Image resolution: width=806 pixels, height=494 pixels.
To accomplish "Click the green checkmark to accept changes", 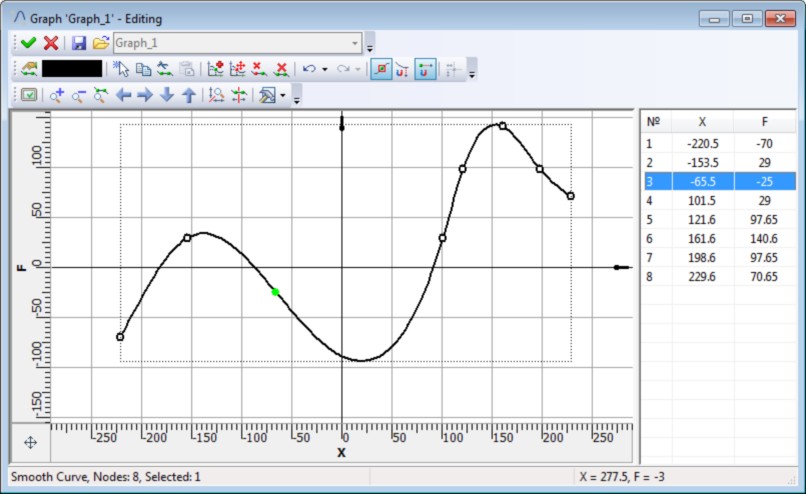I will (x=28, y=43).
